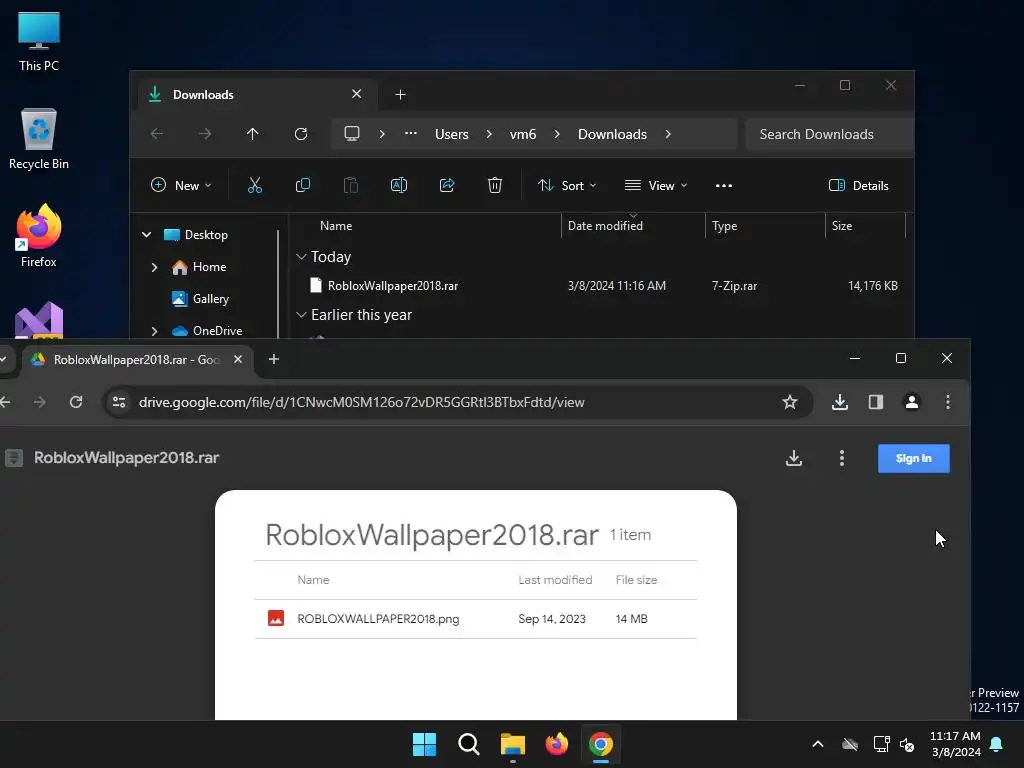Screen dimensions: 1024x768
Task: Toggle the Details pane in Explorer
Action: [x=859, y=185]
